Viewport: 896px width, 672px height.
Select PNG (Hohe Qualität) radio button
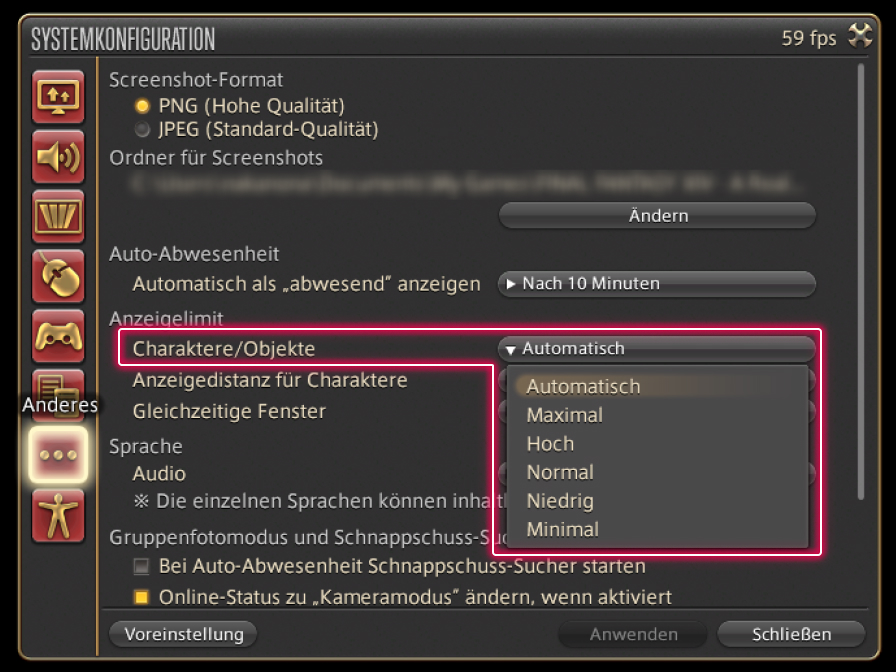click(142, 106)
